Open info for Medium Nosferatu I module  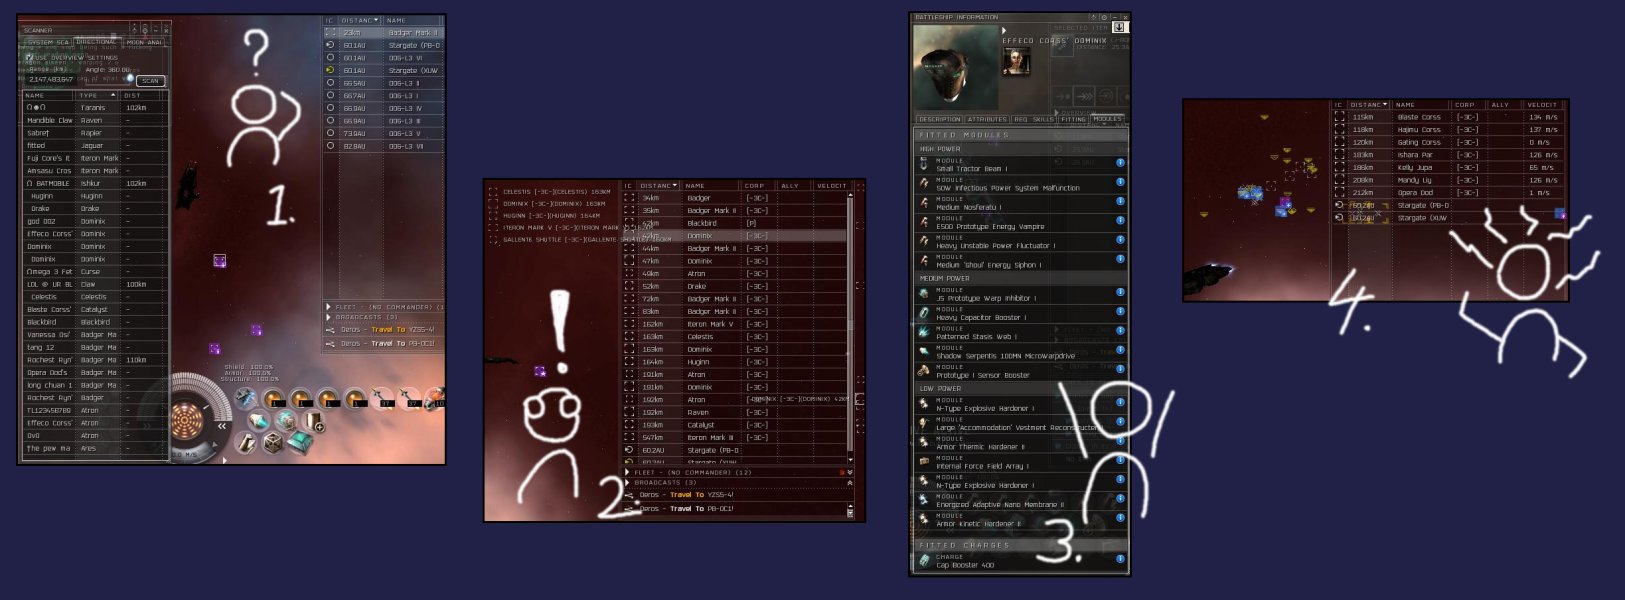1120,201
